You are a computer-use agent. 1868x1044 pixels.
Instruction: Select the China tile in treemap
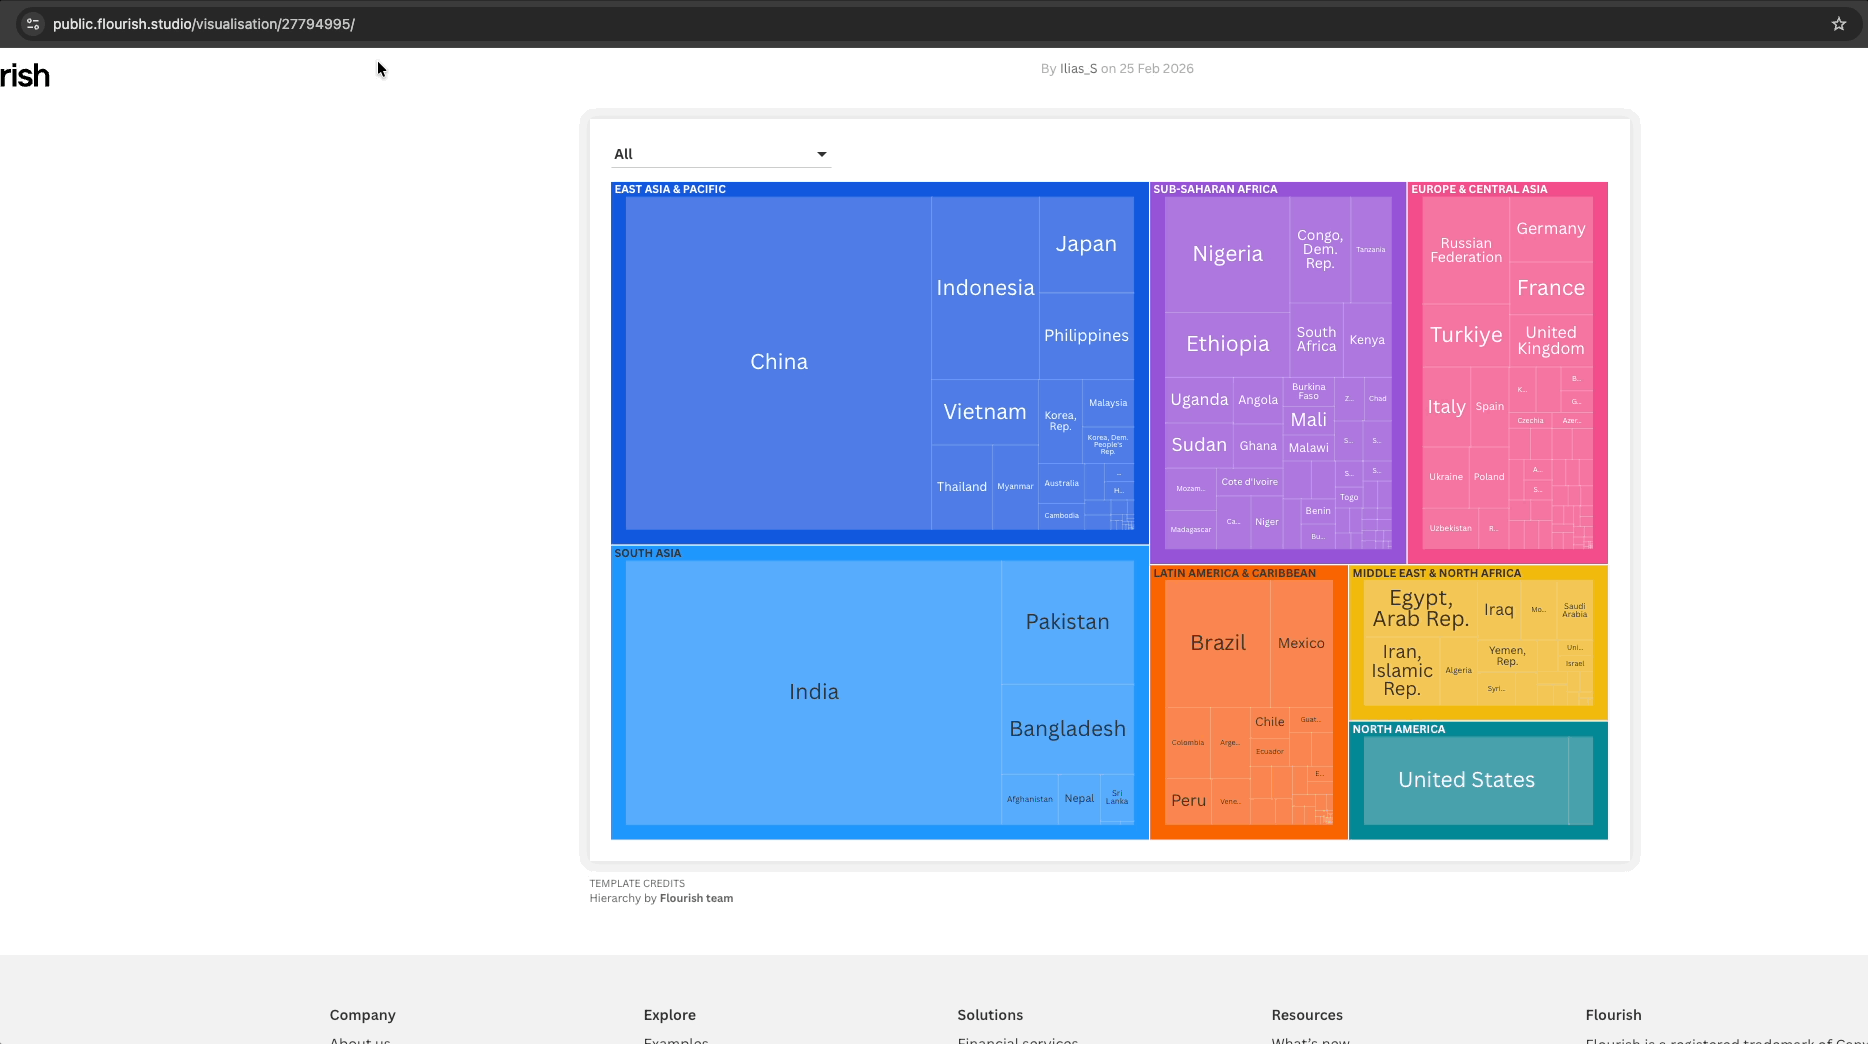(778, 362)
